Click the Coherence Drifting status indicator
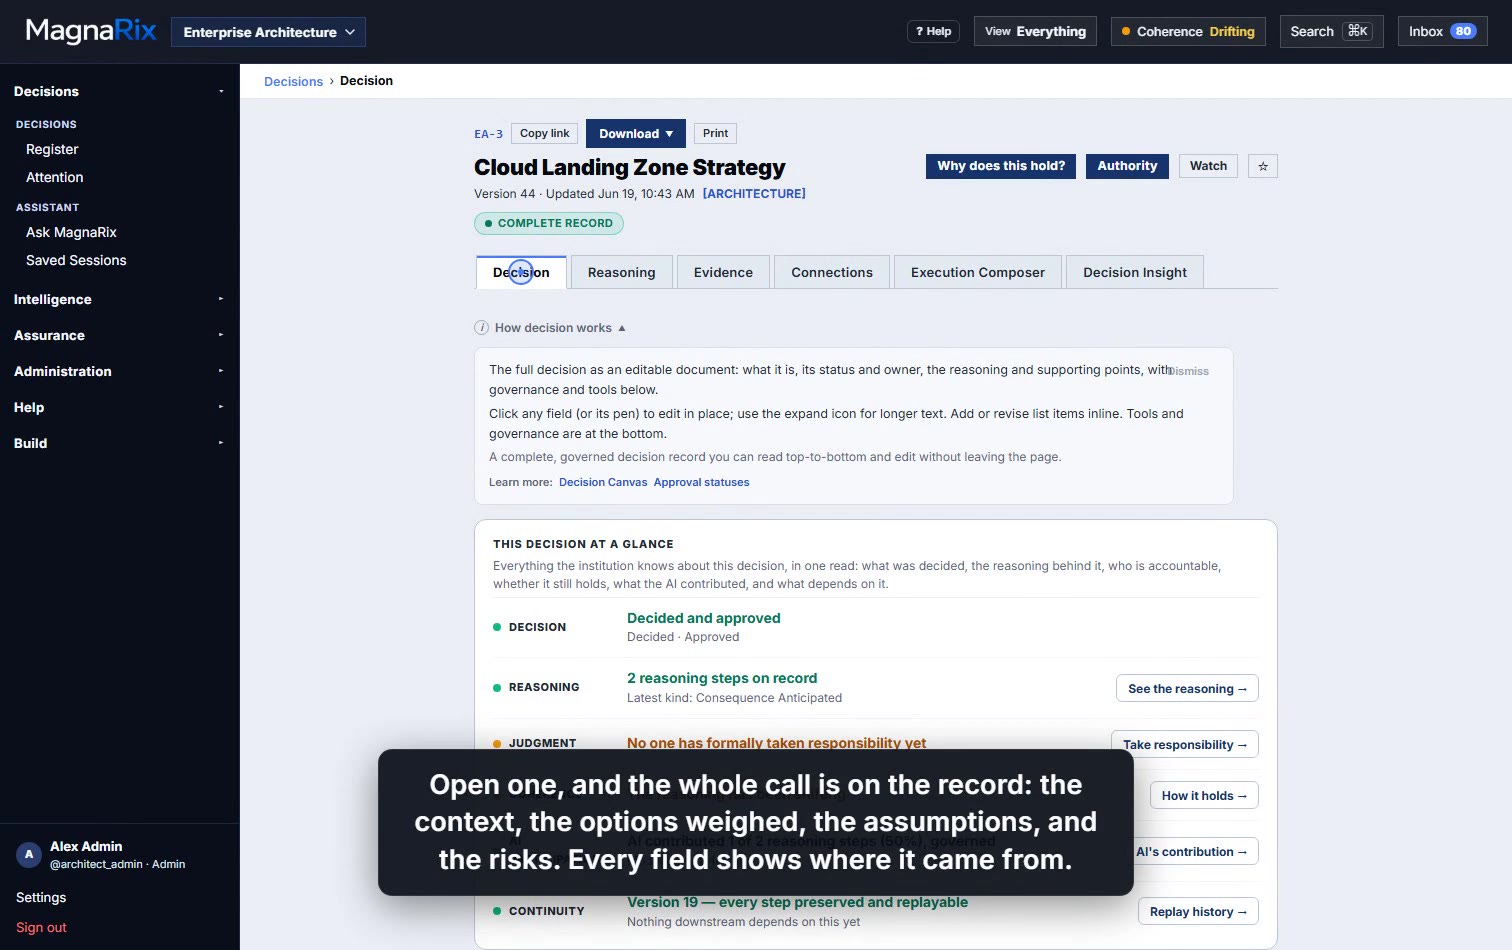Screen dimensions: 1512x950 pos(1188,31)
